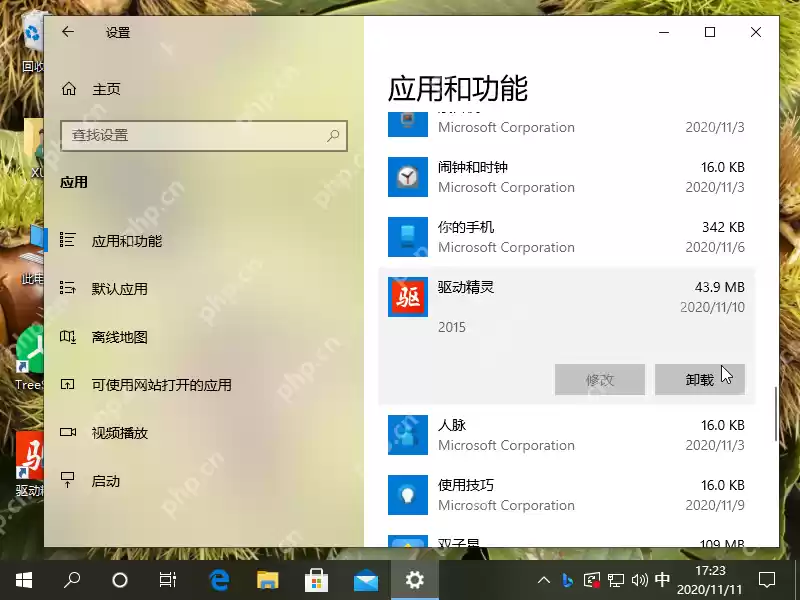Toggle the 中 input method indicator
Viewport: 800px width, 600px height.
[662, 578]
